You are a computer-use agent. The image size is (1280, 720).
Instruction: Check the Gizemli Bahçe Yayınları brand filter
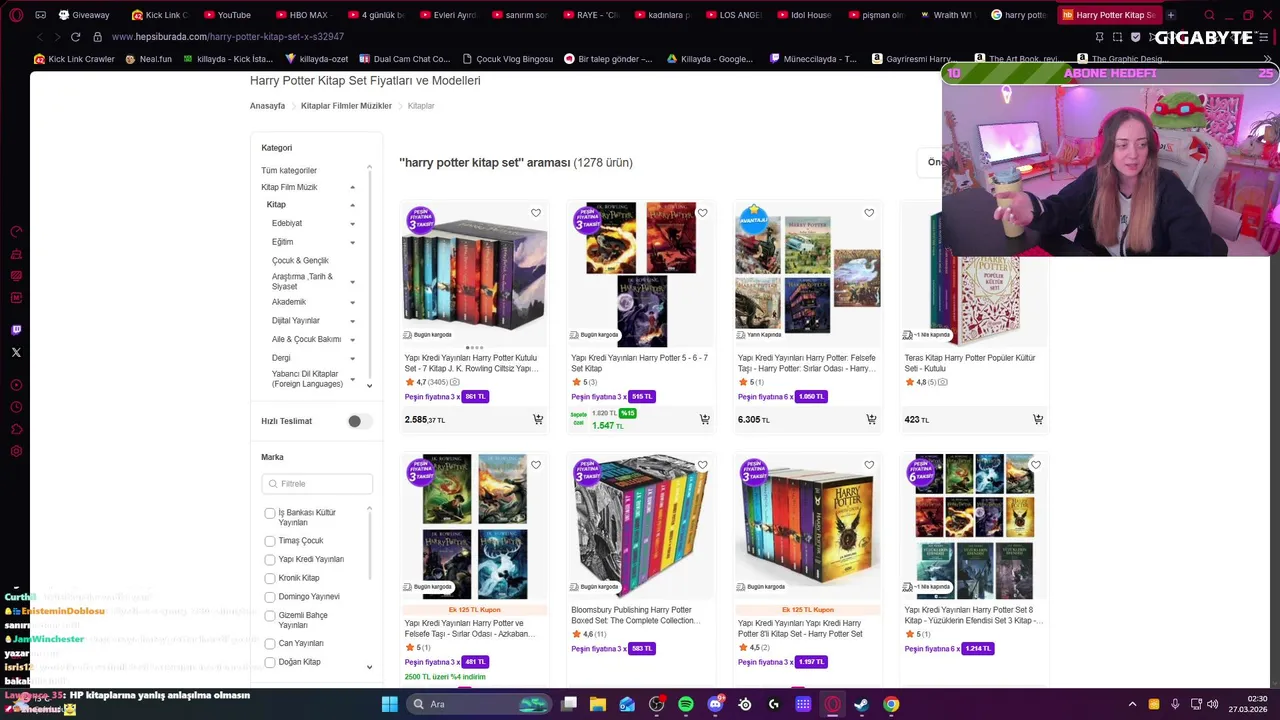coord(270,616)
